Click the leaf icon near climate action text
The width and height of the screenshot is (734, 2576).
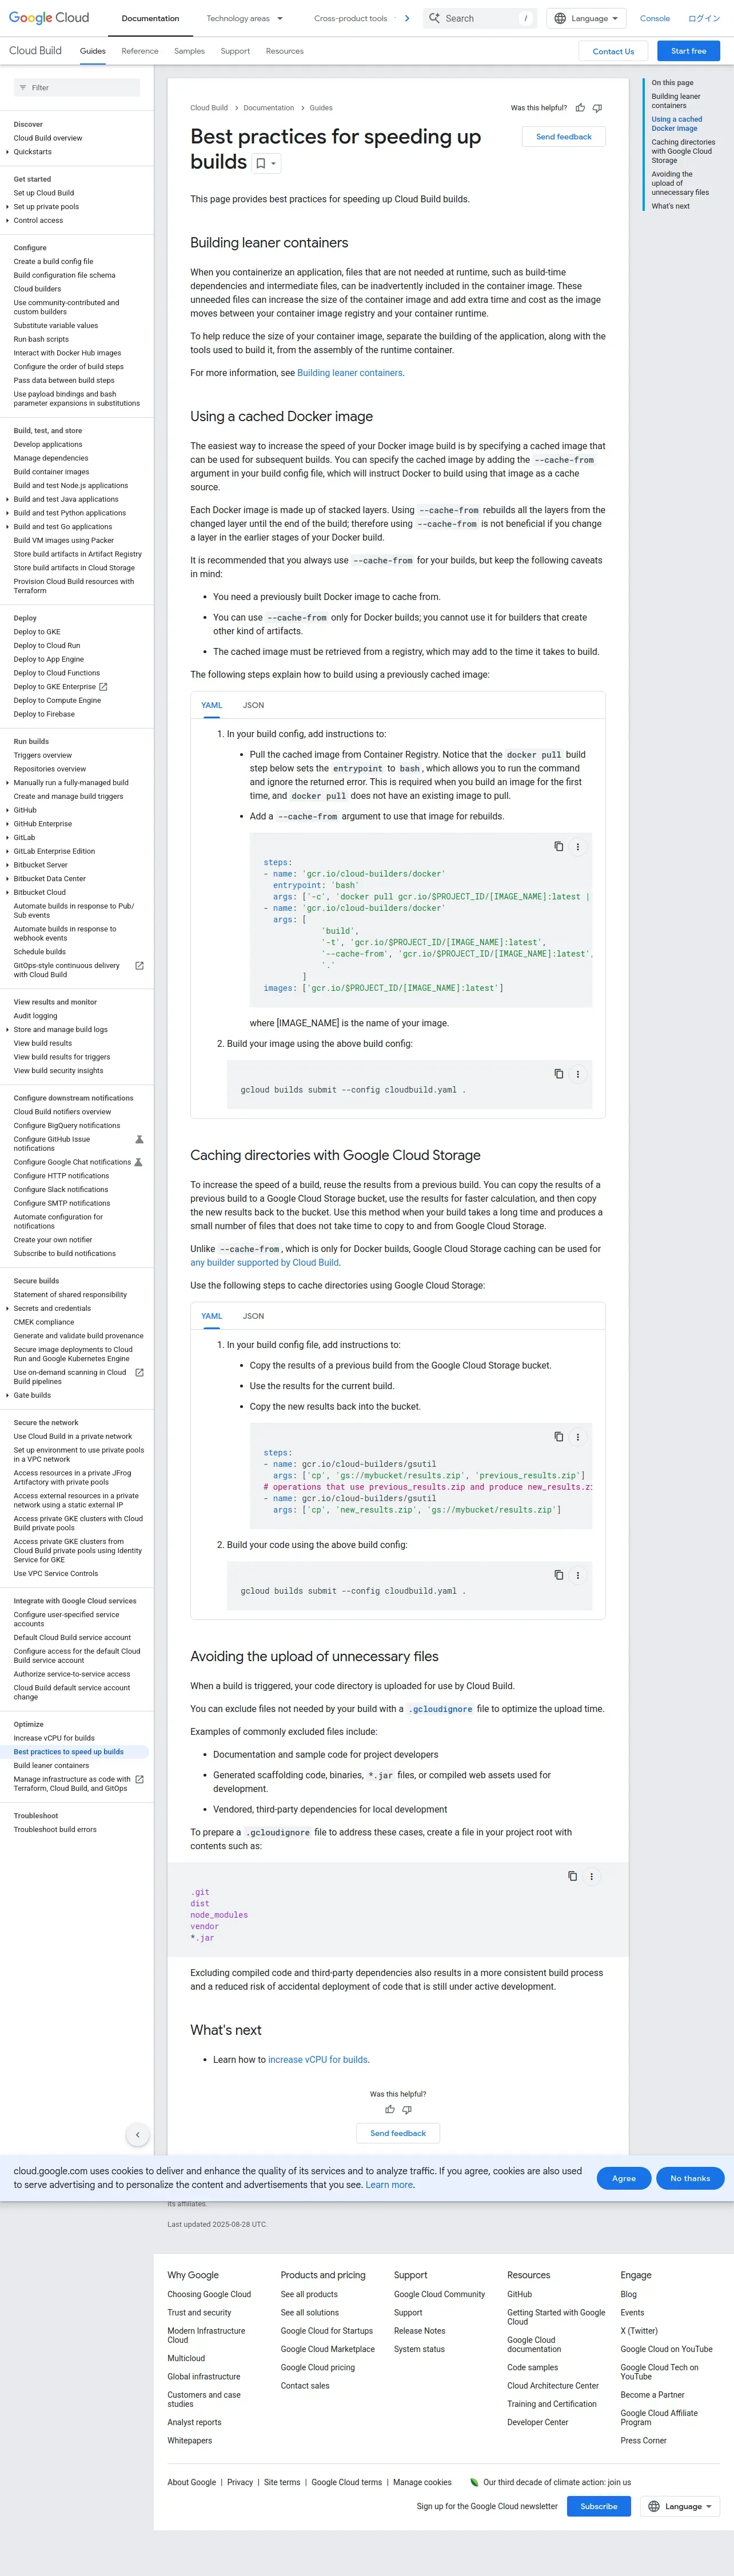coord(474,2481)
